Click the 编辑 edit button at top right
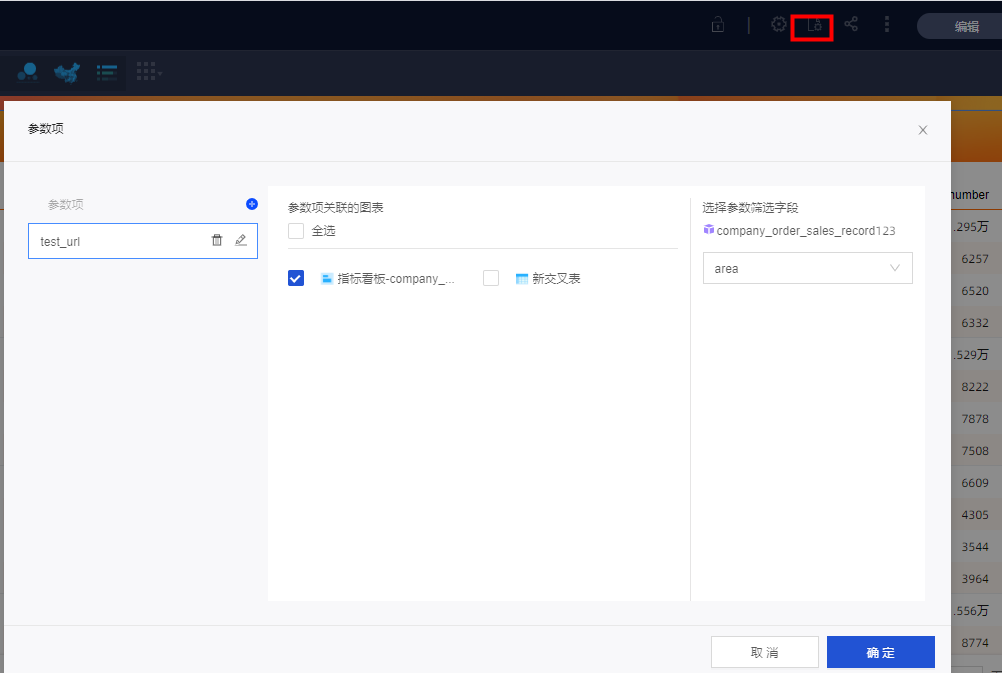 (x=965, y=27)
